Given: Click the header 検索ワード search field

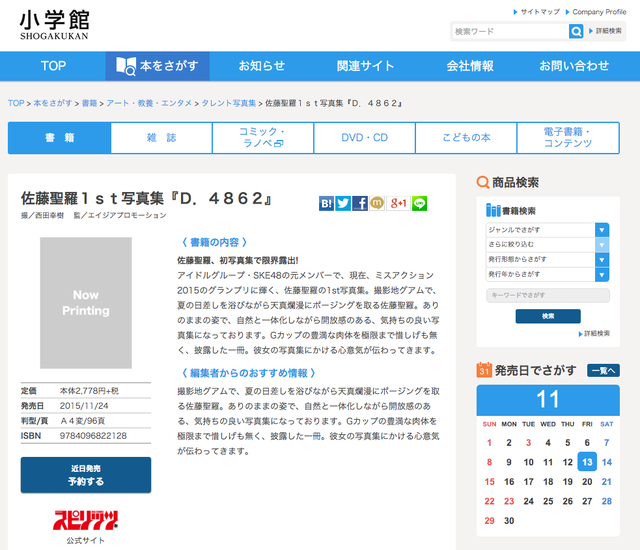Looking at the screenshot, I should coord(510,31).
